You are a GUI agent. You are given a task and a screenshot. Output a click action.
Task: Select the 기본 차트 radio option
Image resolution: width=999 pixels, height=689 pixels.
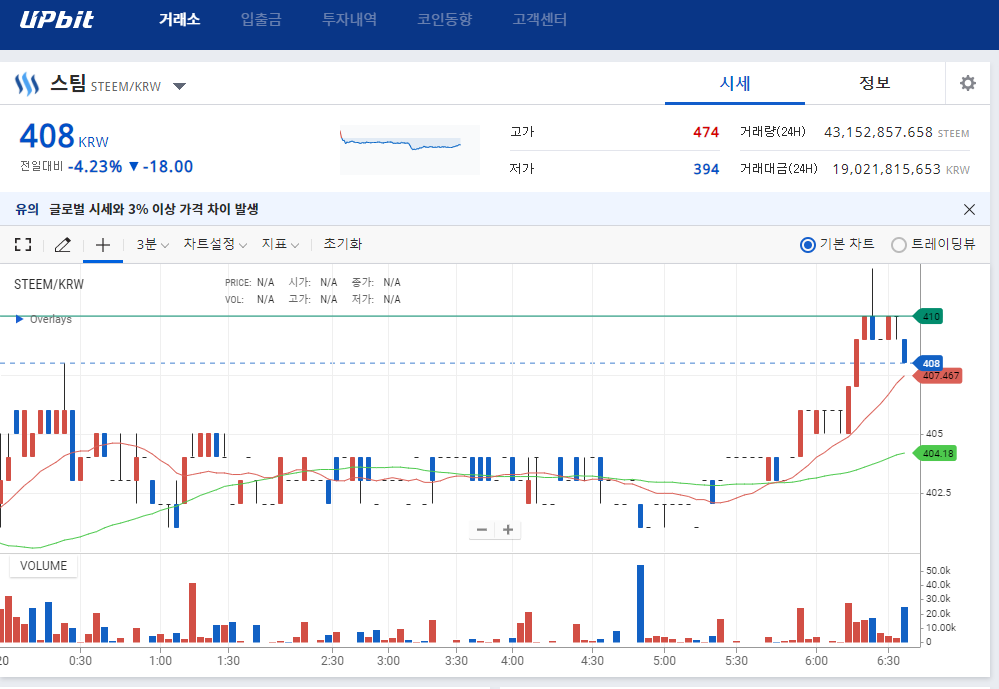click(837, 244)
